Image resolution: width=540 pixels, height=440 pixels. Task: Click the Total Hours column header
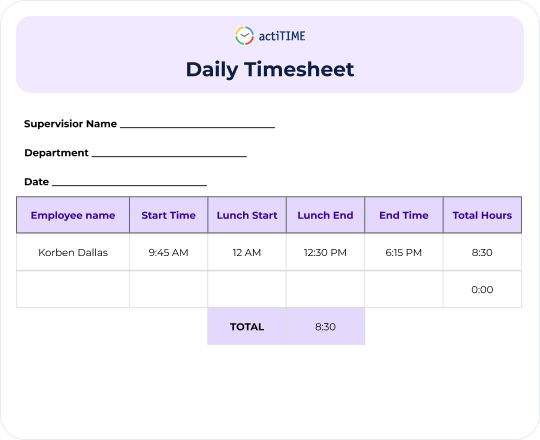[x=482, y=215]
